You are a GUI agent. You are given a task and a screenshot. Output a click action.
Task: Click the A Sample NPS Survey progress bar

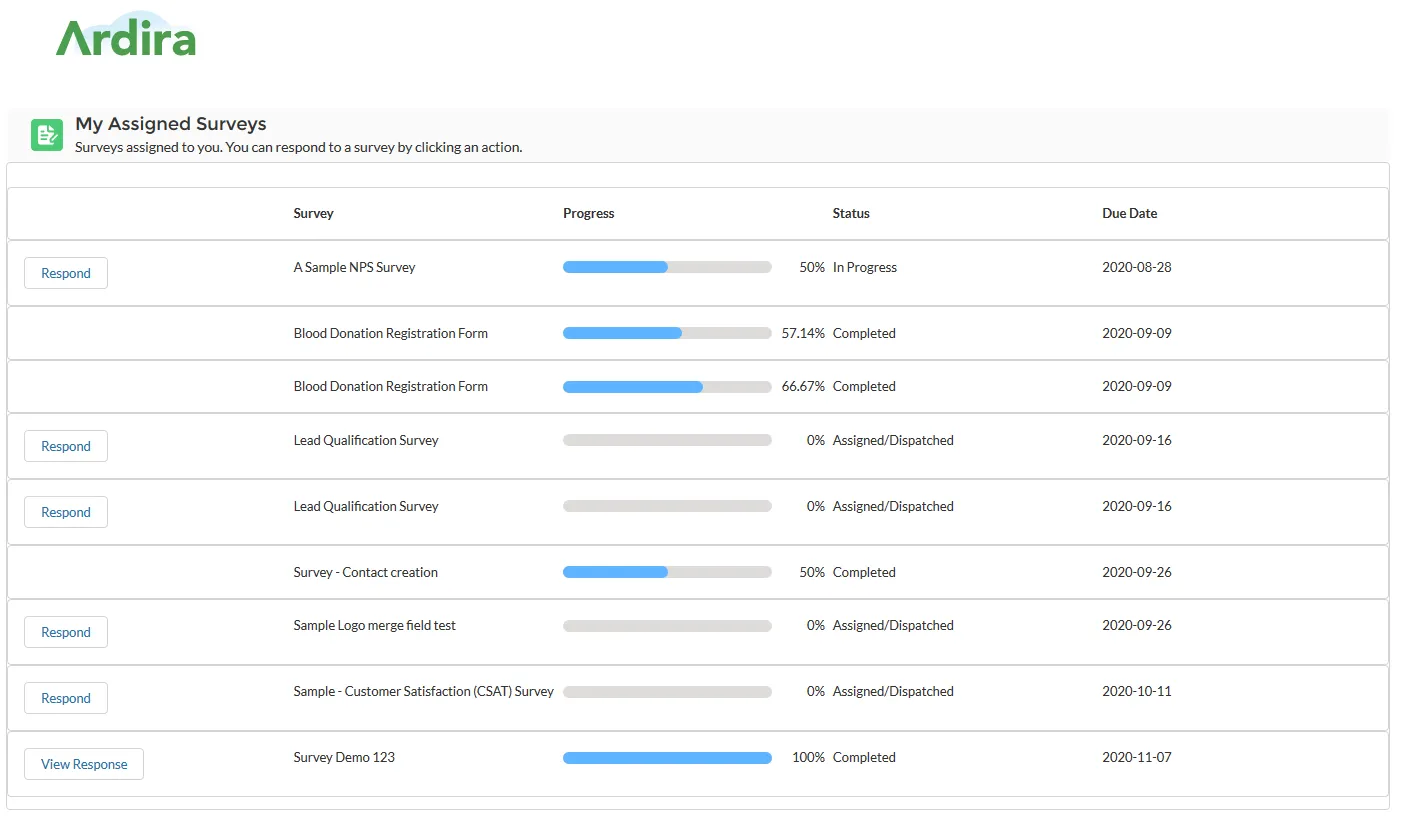(x=667, y=267)
